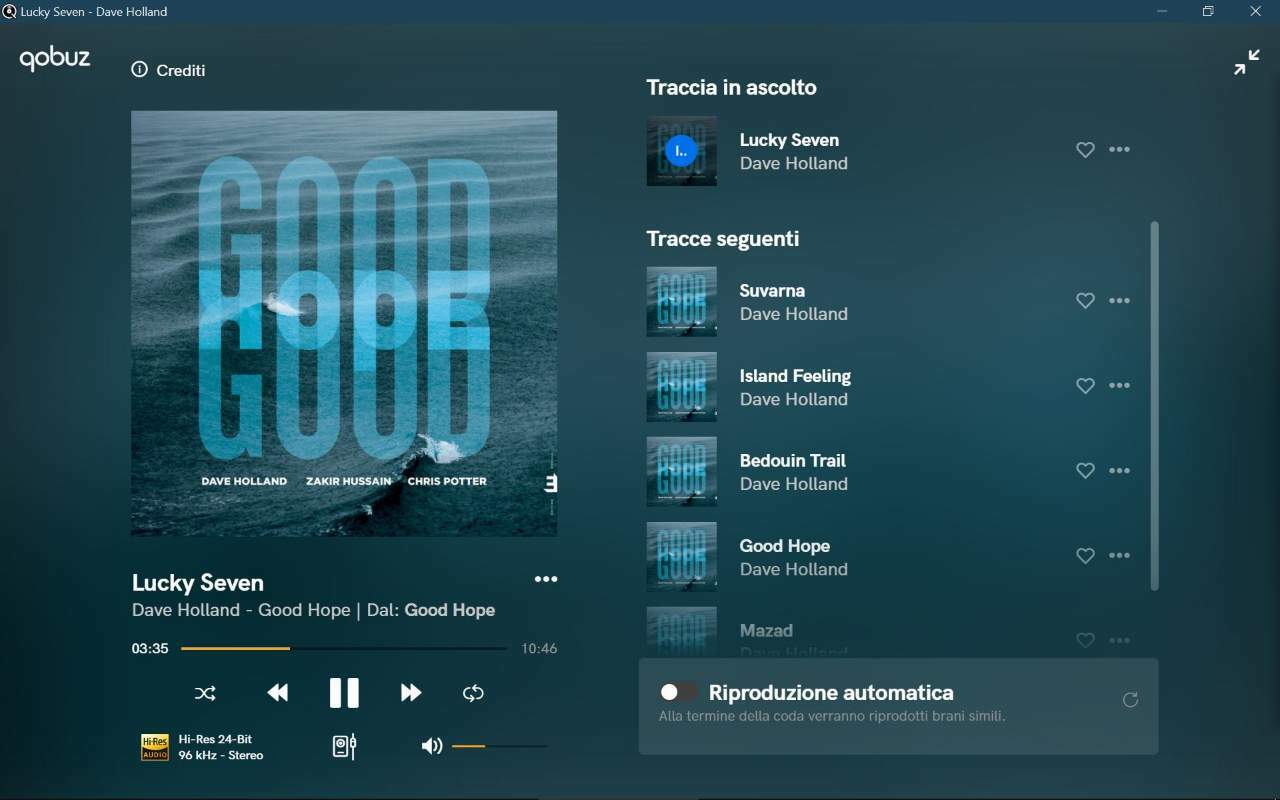Open options menu below album cover
1280x800 pixels.
pos(545,580)
